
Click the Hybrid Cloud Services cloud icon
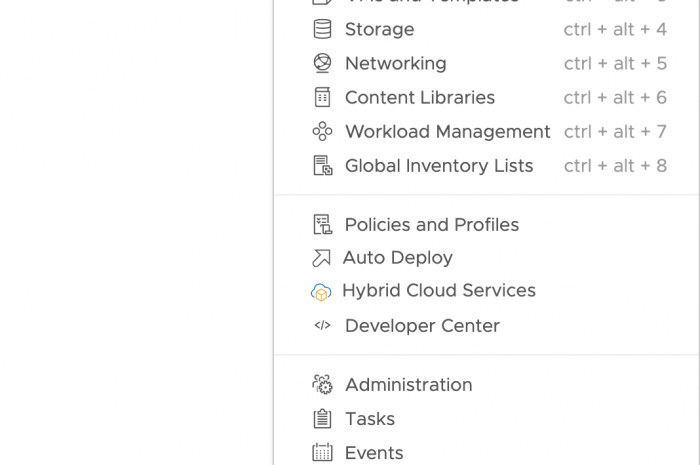(321, 292)
